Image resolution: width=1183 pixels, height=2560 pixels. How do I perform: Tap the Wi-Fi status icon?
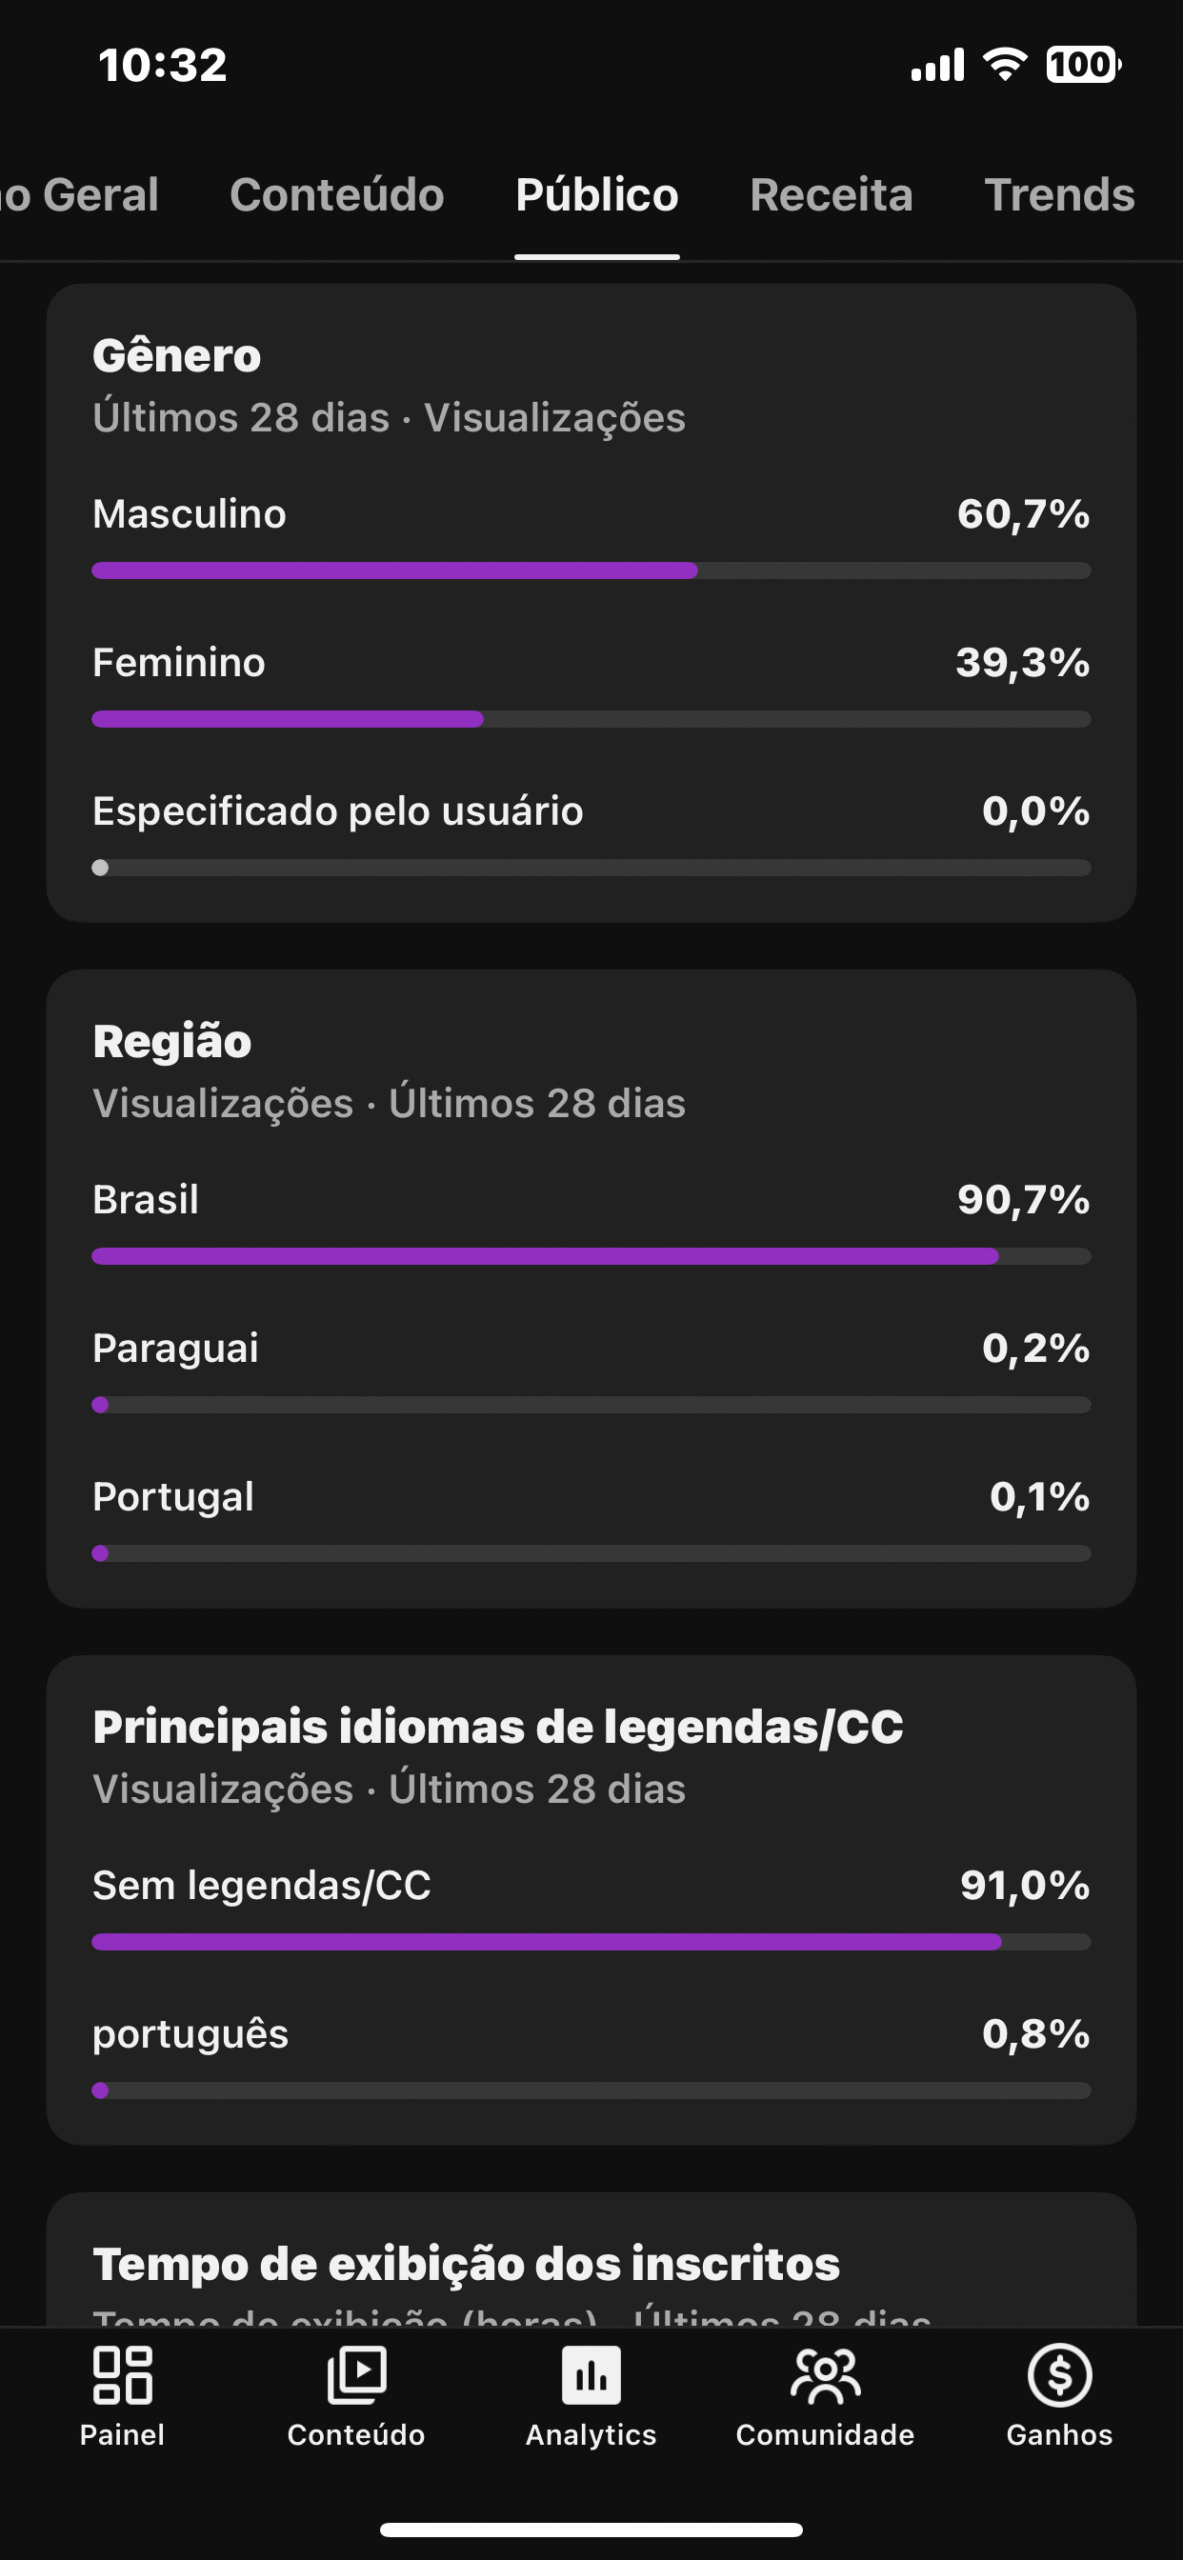pos(1005,65)
